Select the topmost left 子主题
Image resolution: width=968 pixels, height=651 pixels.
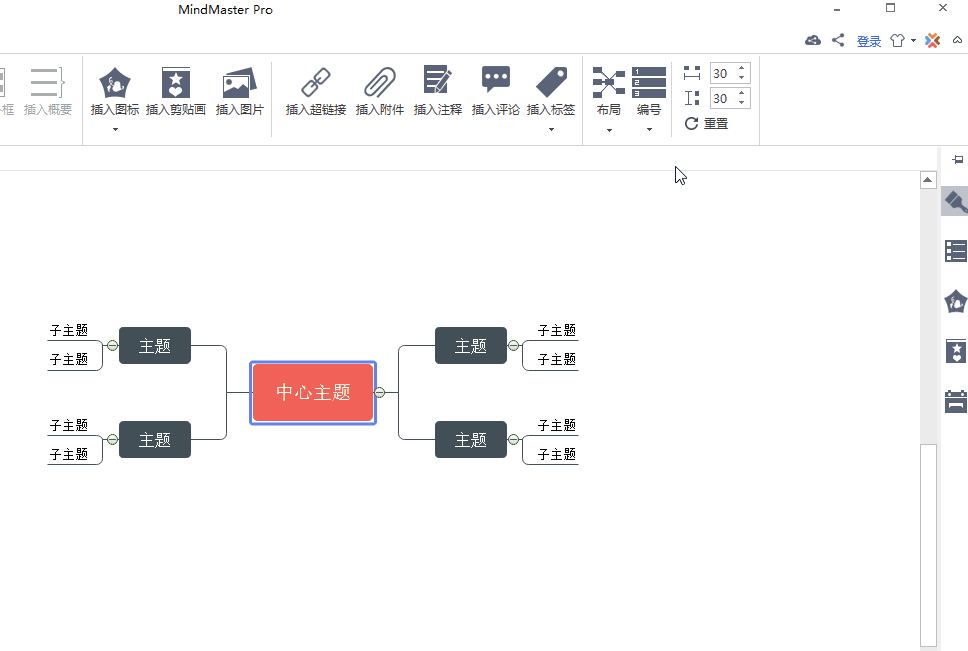(x=69, y=331)
